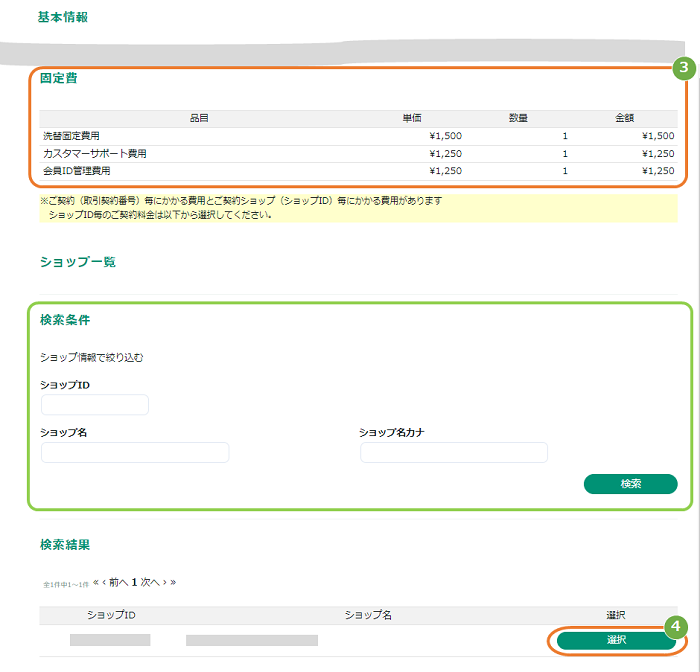Click the ショップID field label
This screenshot has width=700, height=672.
(65, 385)
